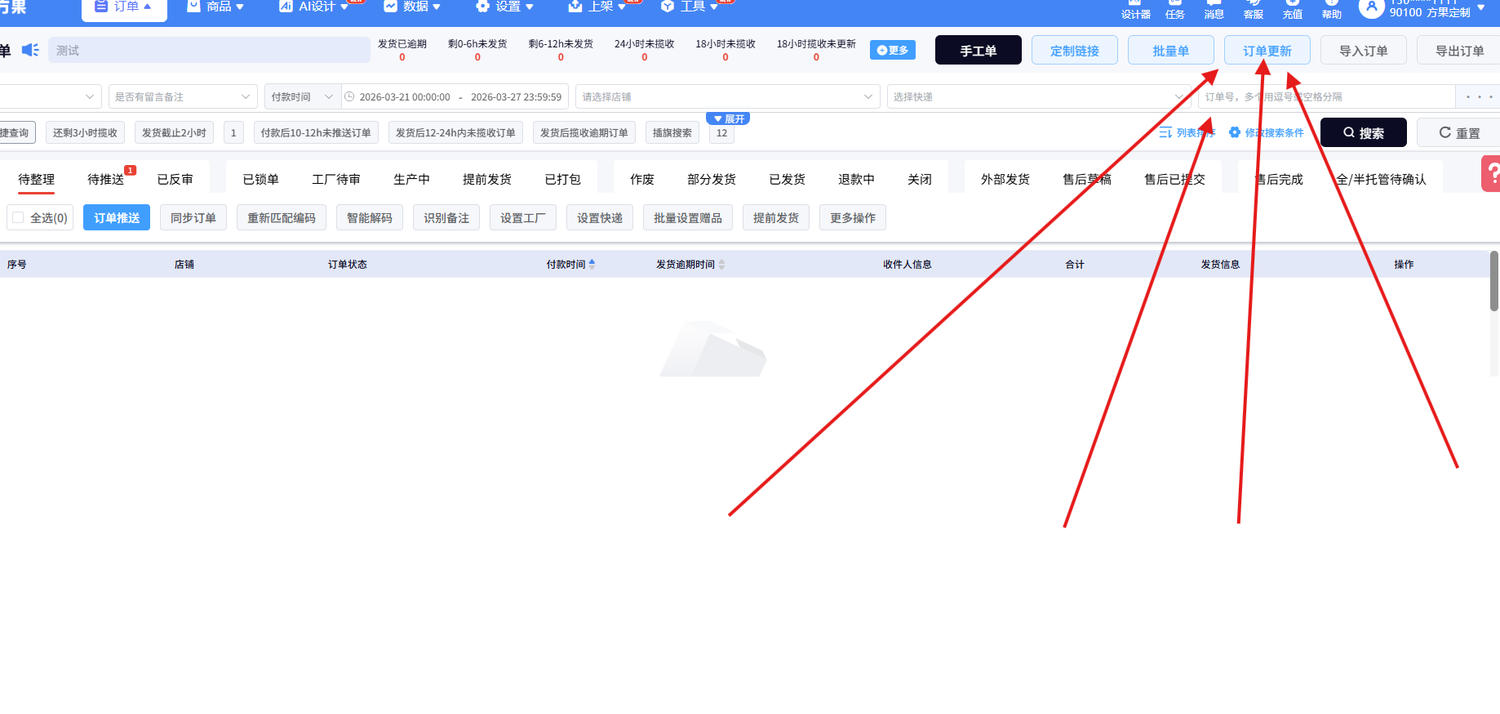Open the 消息 messages icon

[x=1213, y=9]
